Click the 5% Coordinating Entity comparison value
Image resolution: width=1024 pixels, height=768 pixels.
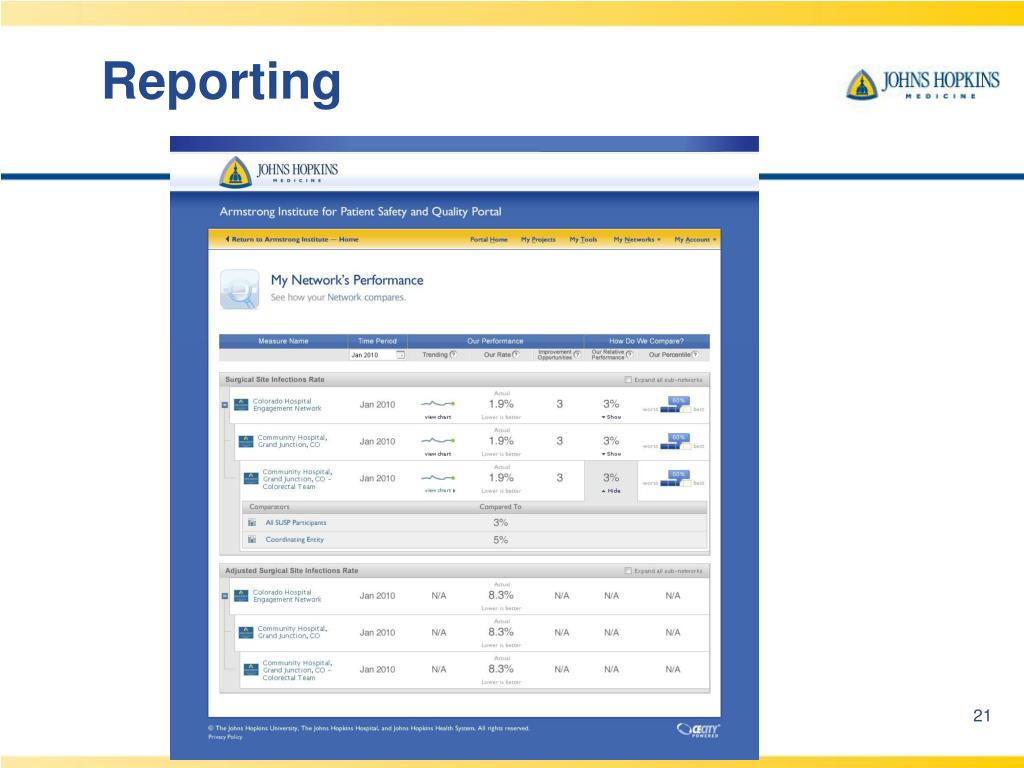pos(500,539)
